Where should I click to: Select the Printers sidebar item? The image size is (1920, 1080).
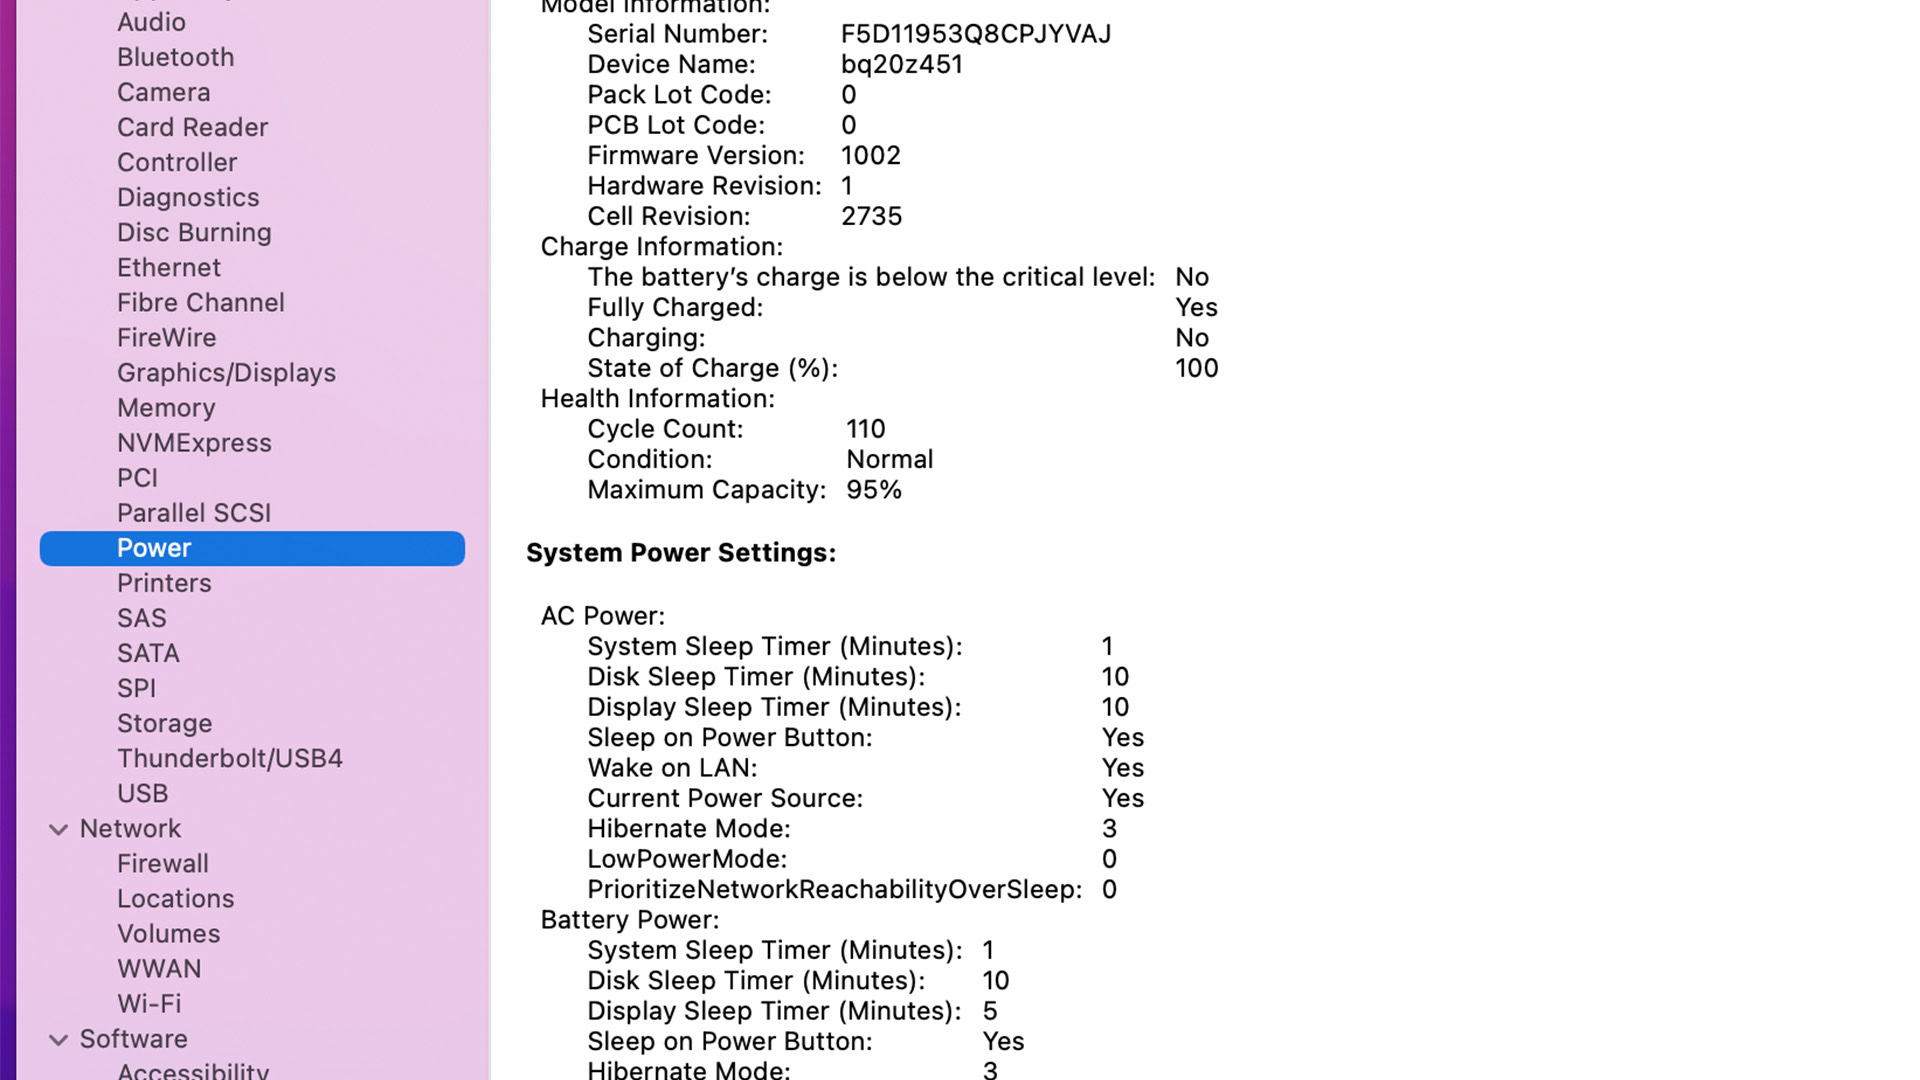[164, 583]
